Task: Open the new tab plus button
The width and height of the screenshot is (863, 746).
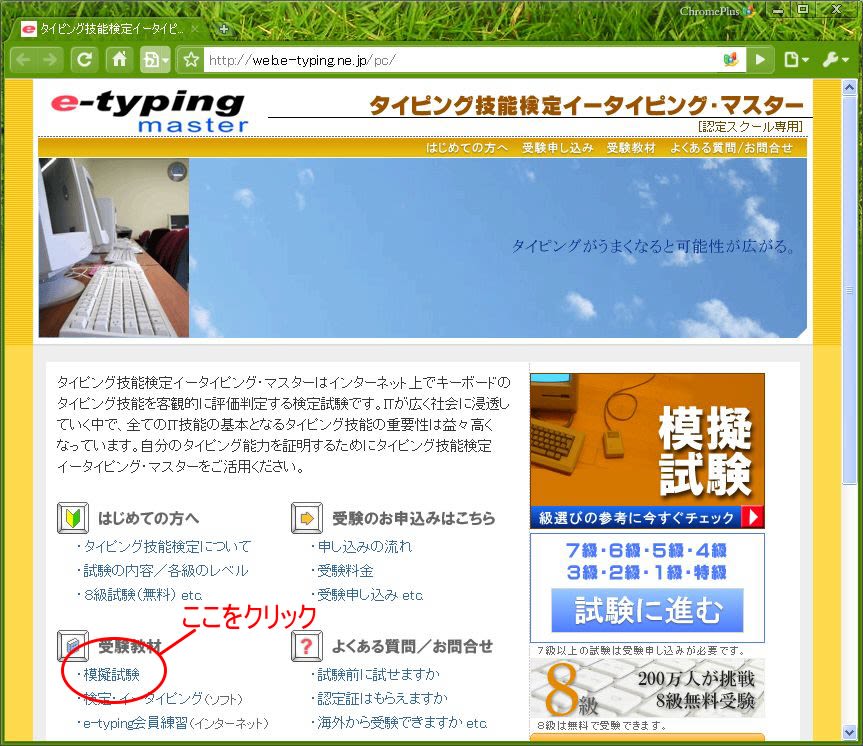Action: point(223,29)
